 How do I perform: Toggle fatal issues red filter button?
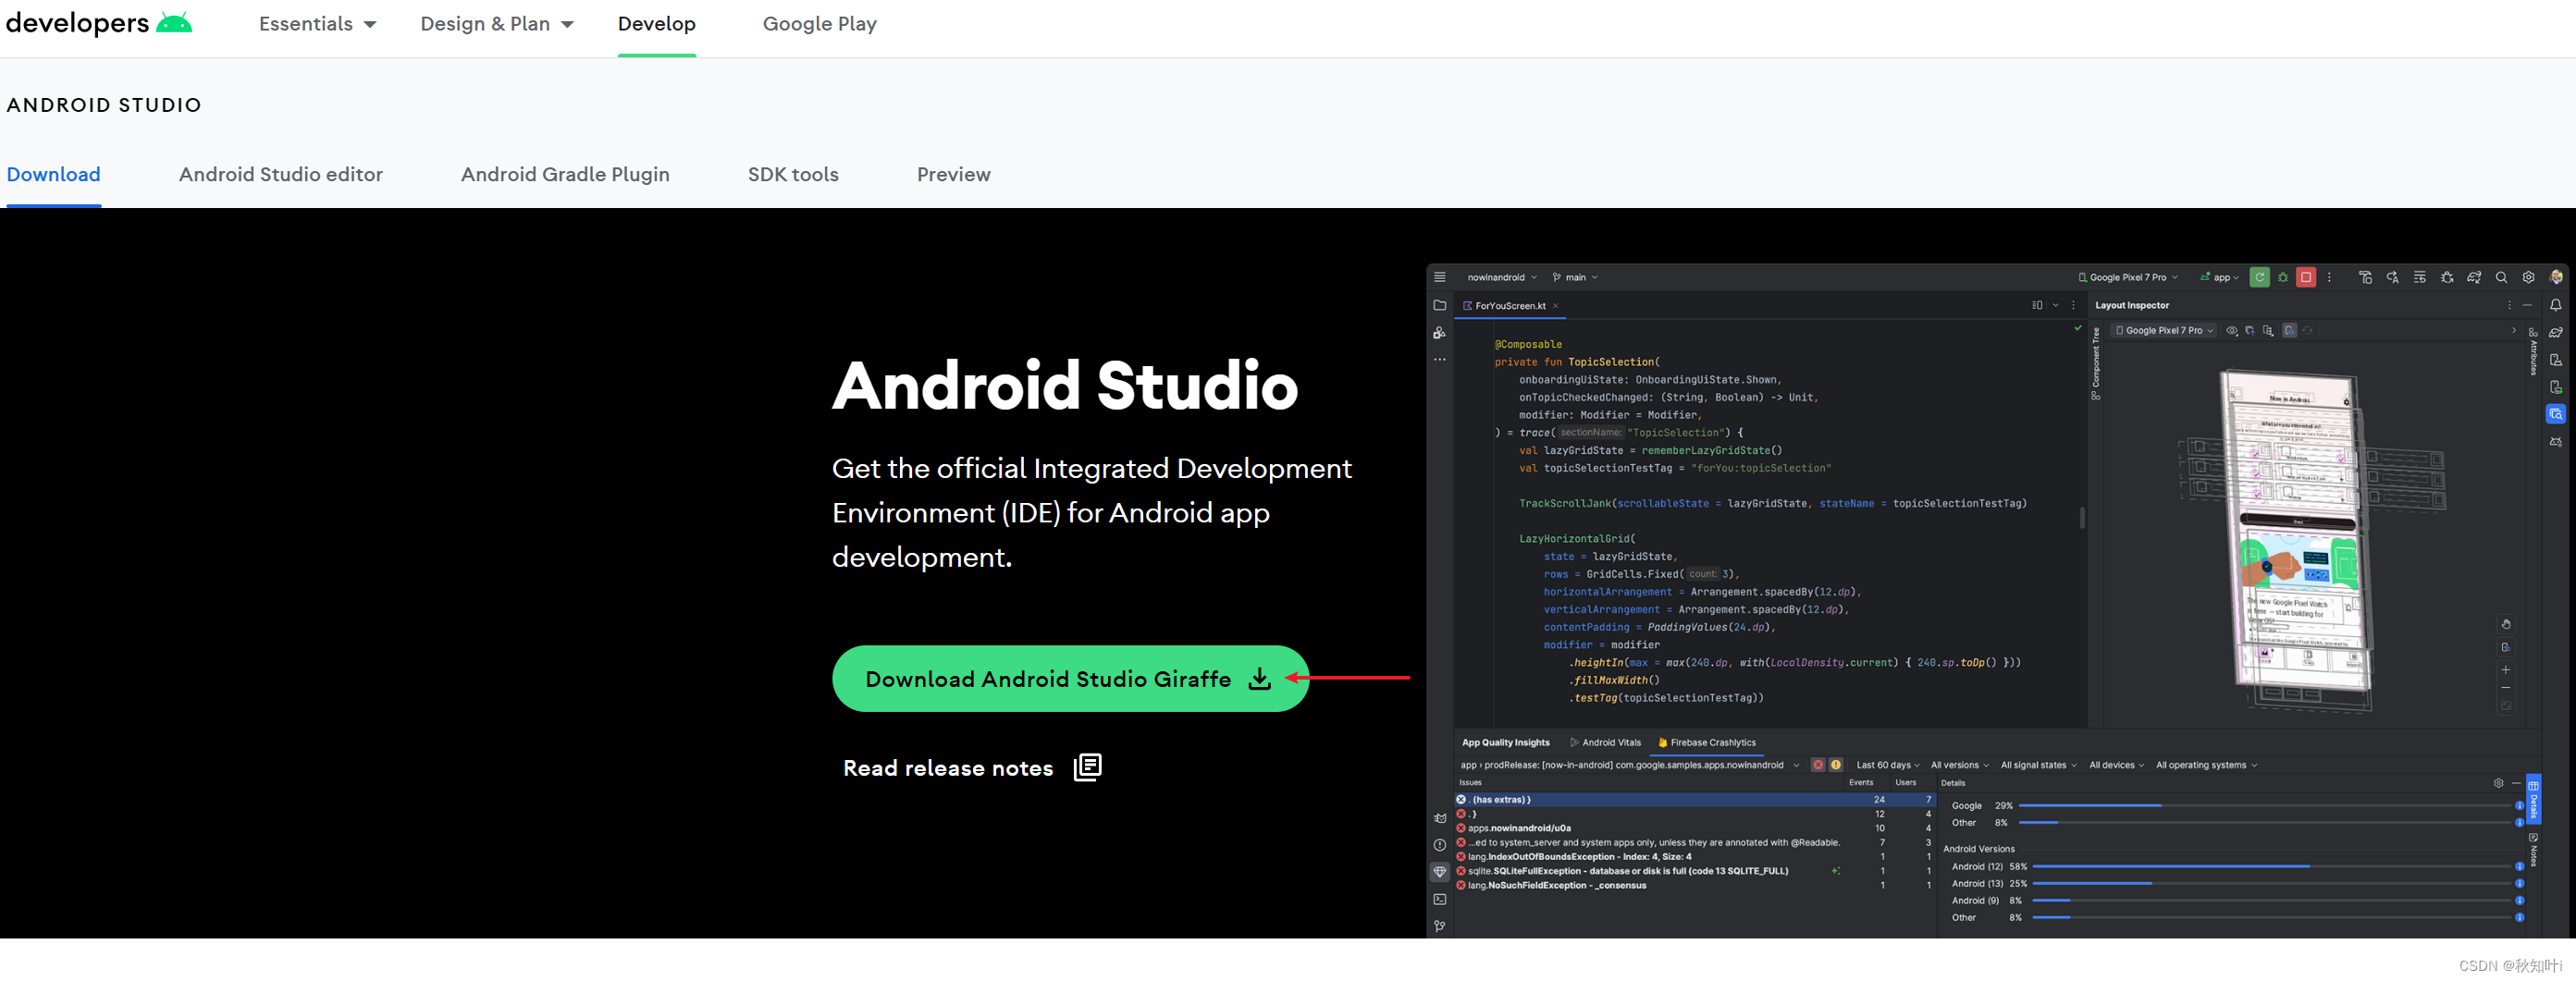[x=1818, y=765]
